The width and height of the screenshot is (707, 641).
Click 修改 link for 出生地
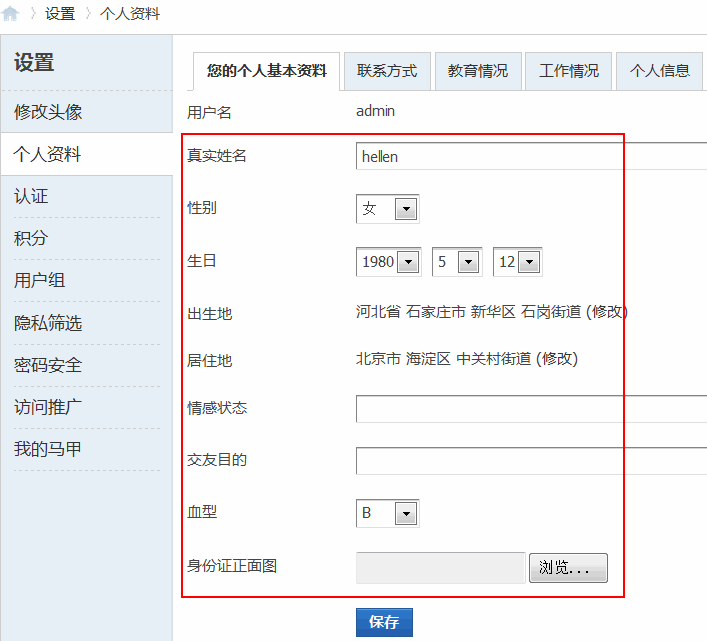pos(607,312)
